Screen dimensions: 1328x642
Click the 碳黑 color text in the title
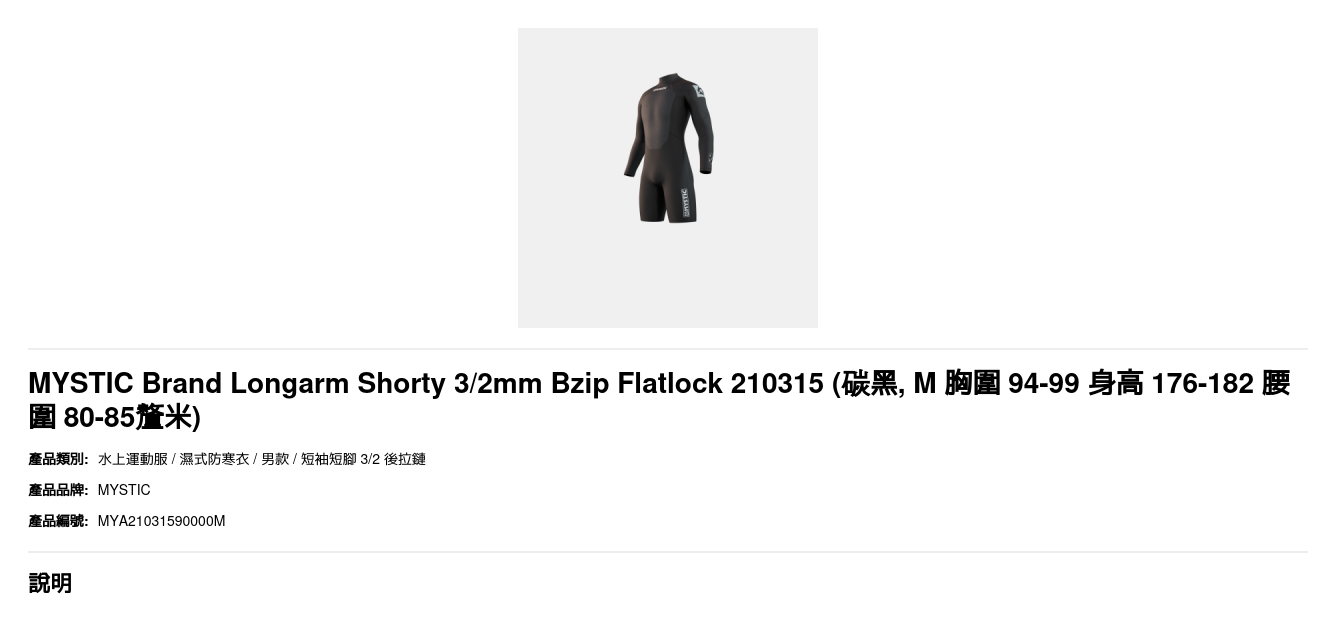point(870,383)
